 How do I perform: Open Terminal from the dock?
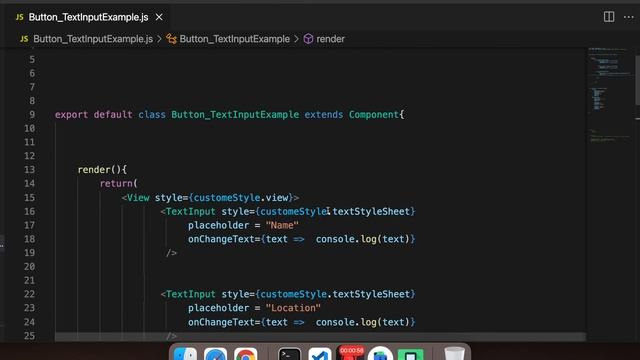pyautogui.click(x=289, y=353)
